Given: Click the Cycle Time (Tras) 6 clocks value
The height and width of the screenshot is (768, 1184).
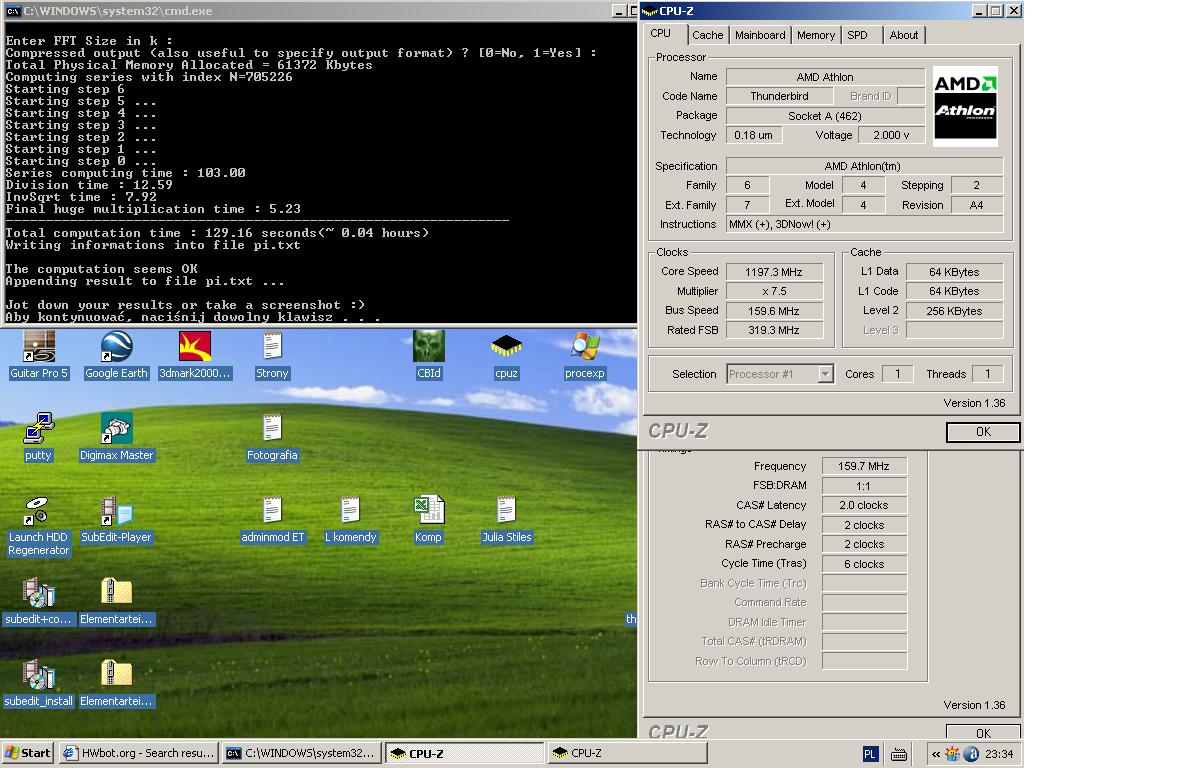Looking at the screenshot, I should pos(864,564).
